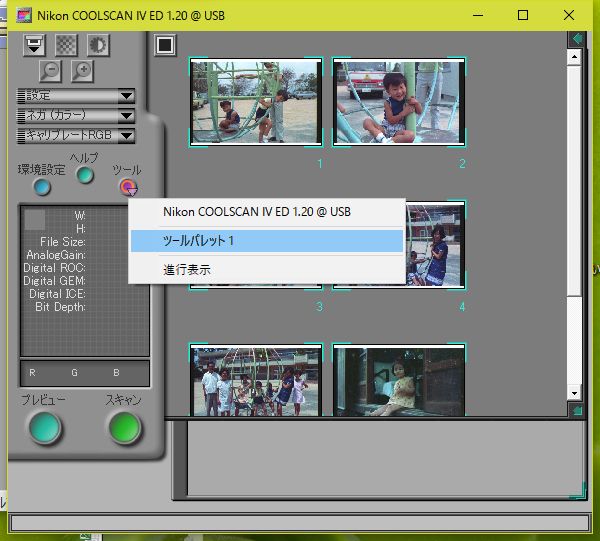
Task: Click the 環境設定 preferences button
Action: (42, 187)
